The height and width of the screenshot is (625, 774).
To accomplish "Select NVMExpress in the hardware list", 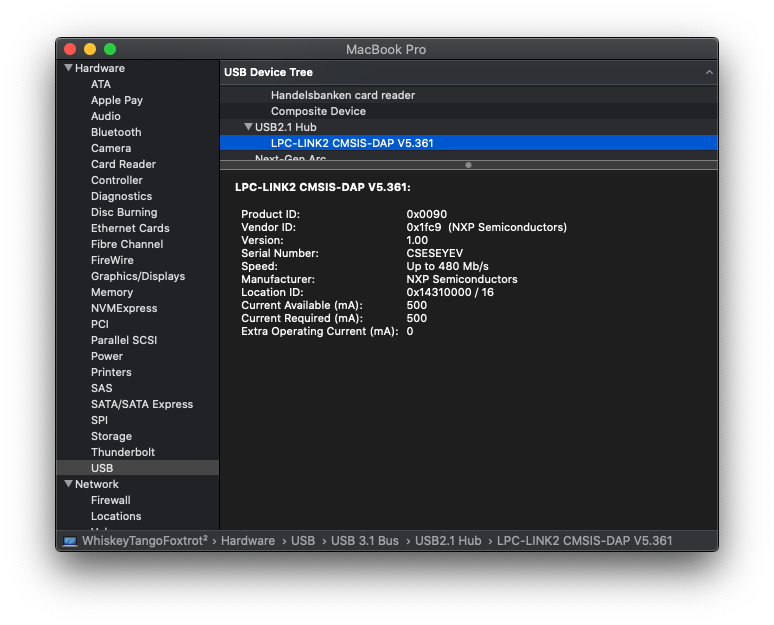I will tap(124, 308).
